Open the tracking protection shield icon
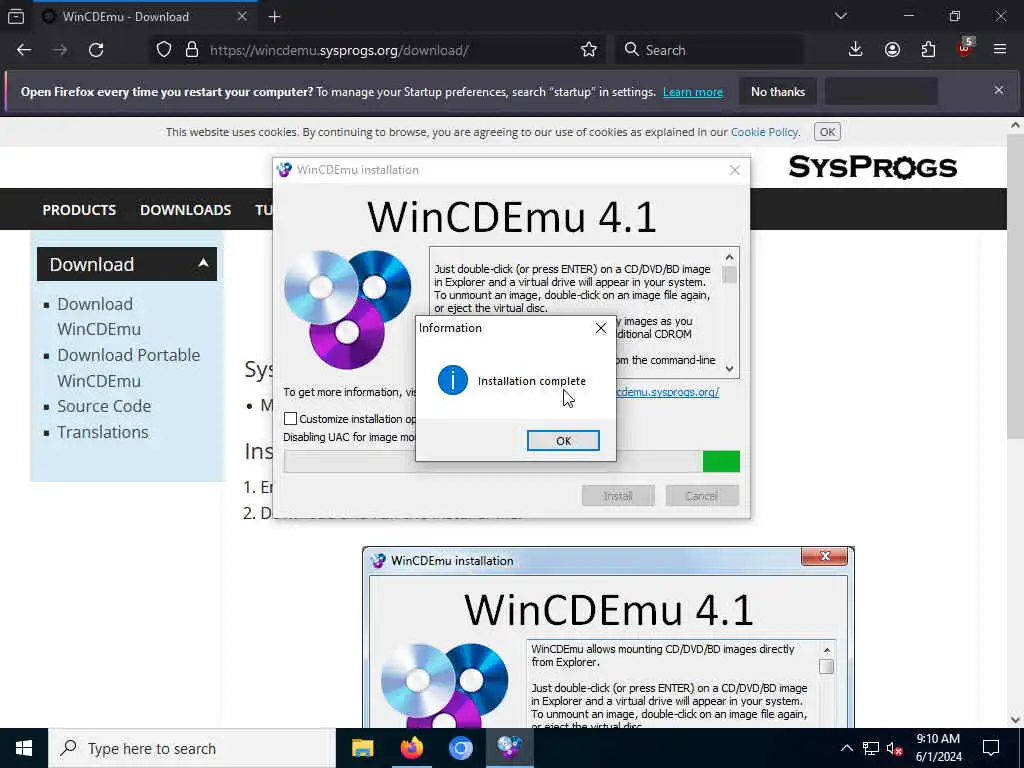 tap(164, 50)
